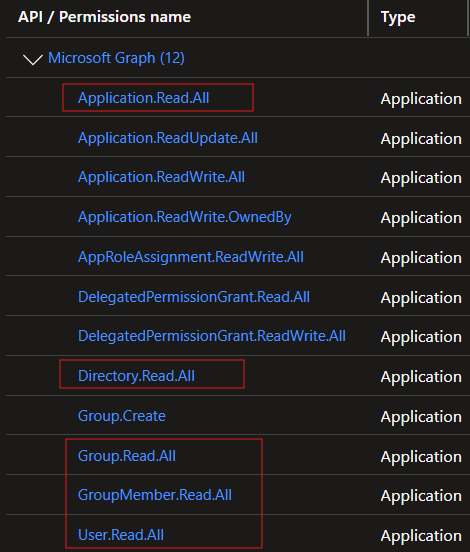
Task: Open the Group.Create permission
Action: click(x=122, y=416)
